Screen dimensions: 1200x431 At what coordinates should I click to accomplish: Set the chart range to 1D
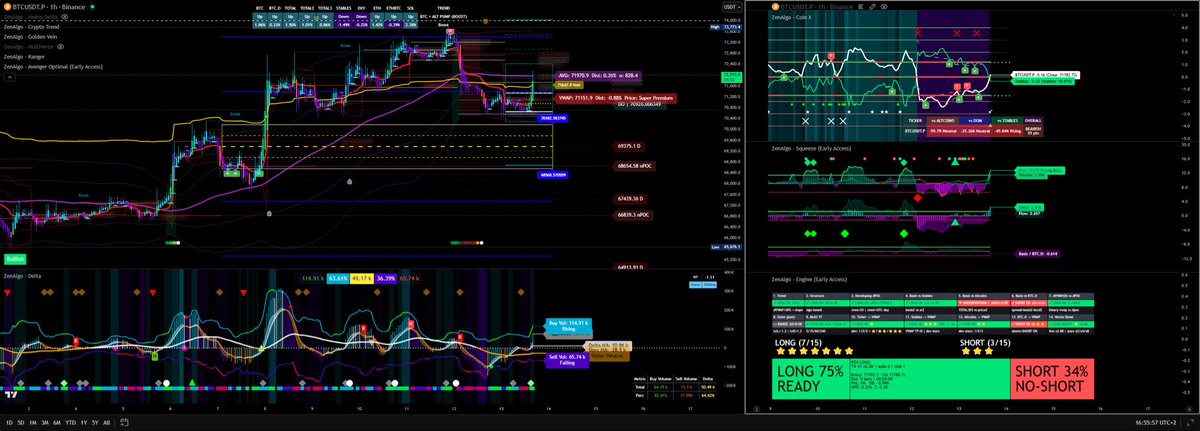[9, 423]
